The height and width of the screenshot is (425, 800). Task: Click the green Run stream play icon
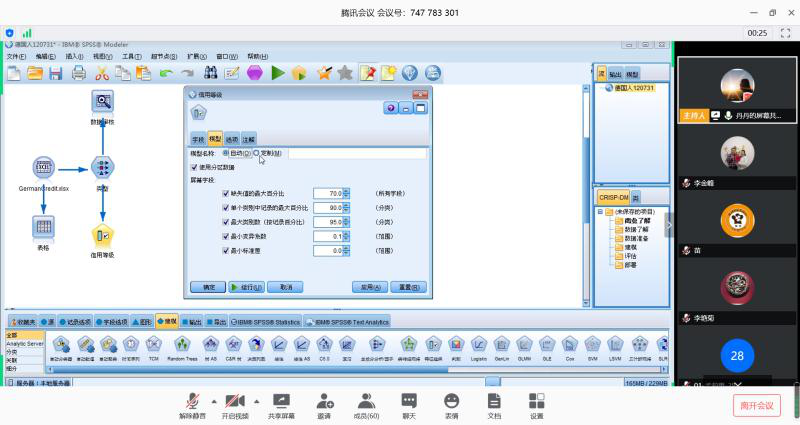(277, 72)
